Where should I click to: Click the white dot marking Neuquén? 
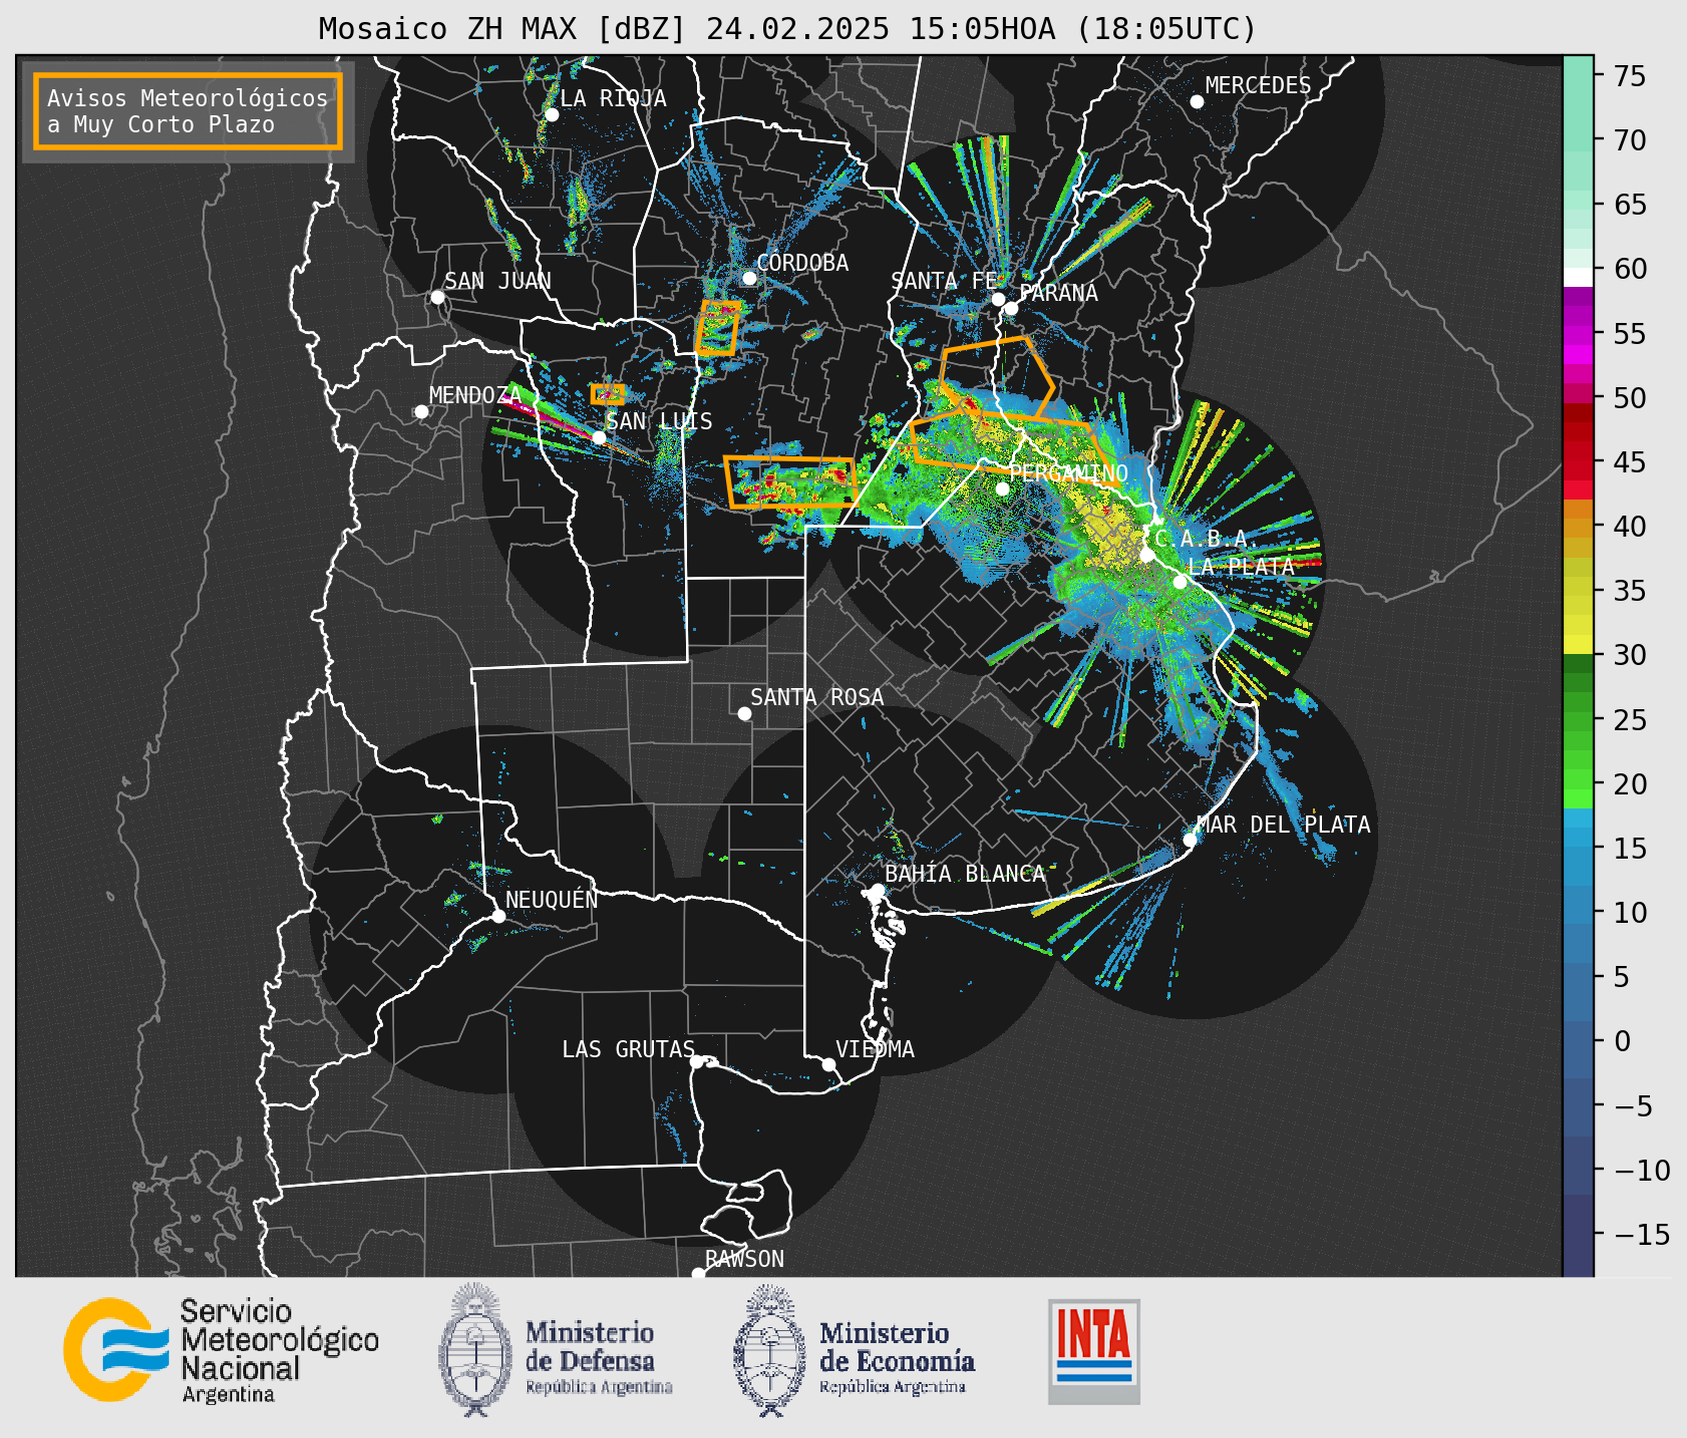coord(498,916)
